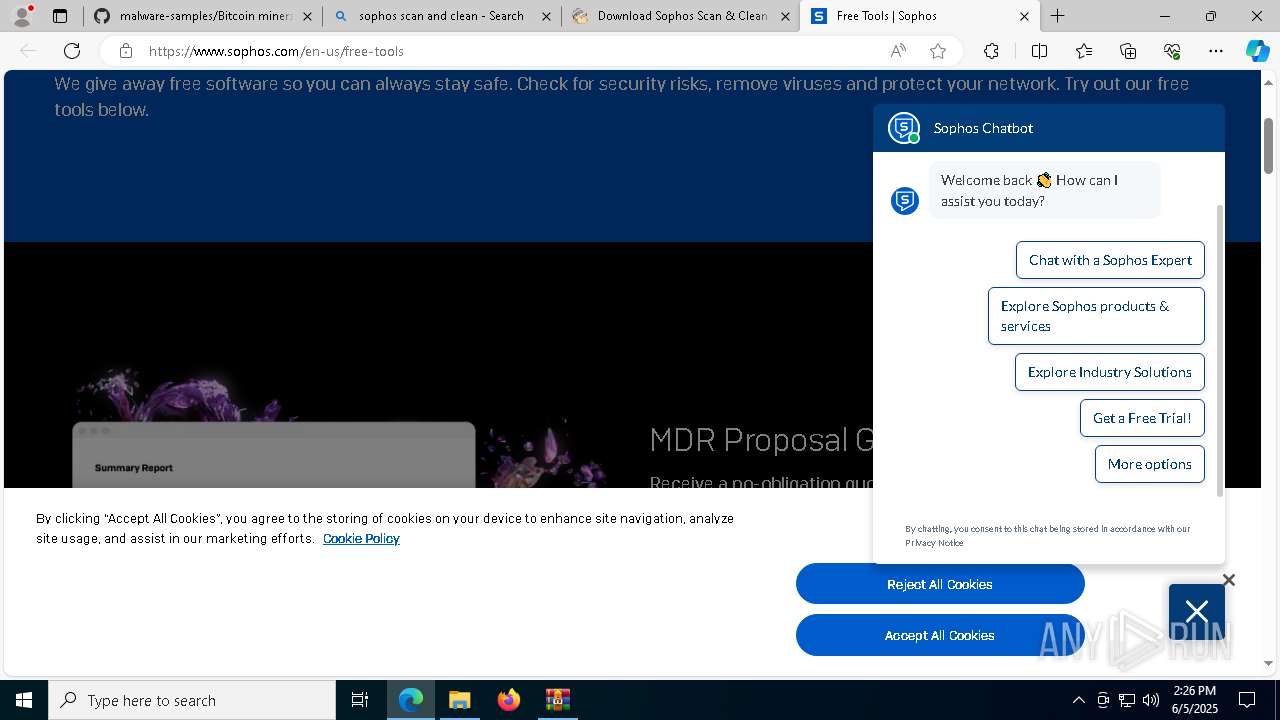1280x720 pixels.
Task: Click the Edge profile icon
Action: 24,16
